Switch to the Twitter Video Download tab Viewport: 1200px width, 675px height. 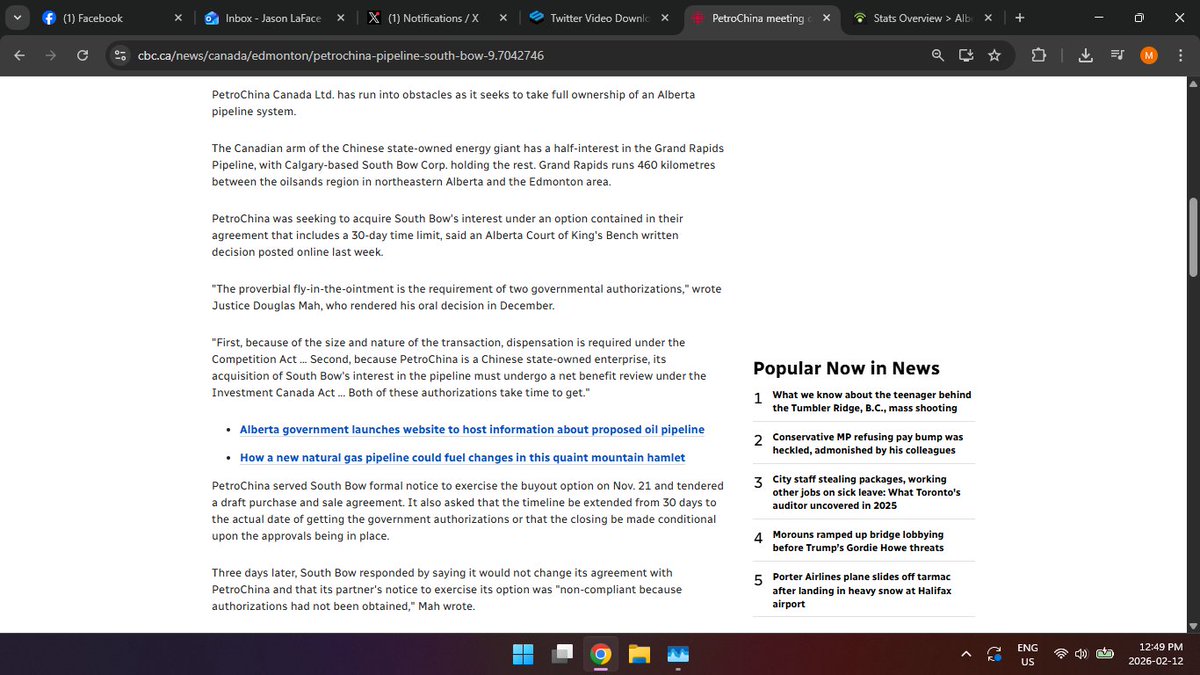[x=601, y=18]
